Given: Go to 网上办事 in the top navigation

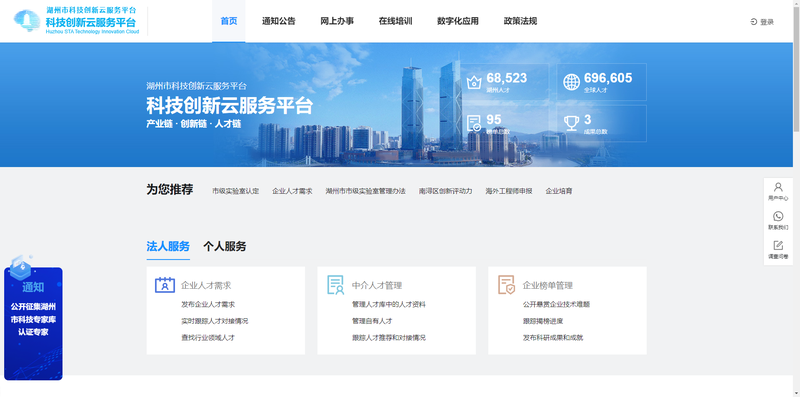Looking at the screenshot, I should (x=337, y=21).
